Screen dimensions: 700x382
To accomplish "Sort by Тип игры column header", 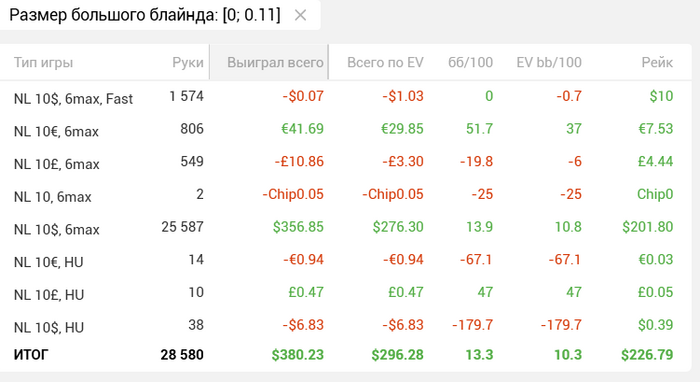I will point(43,62).
